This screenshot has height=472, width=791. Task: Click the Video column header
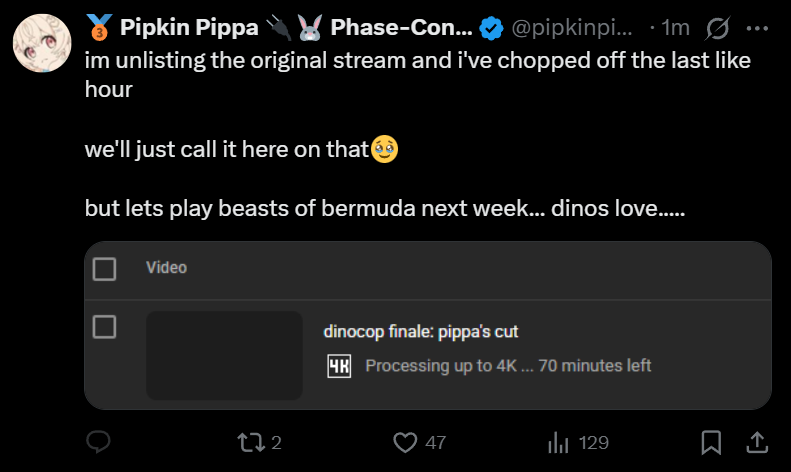[x=166, y=268]
